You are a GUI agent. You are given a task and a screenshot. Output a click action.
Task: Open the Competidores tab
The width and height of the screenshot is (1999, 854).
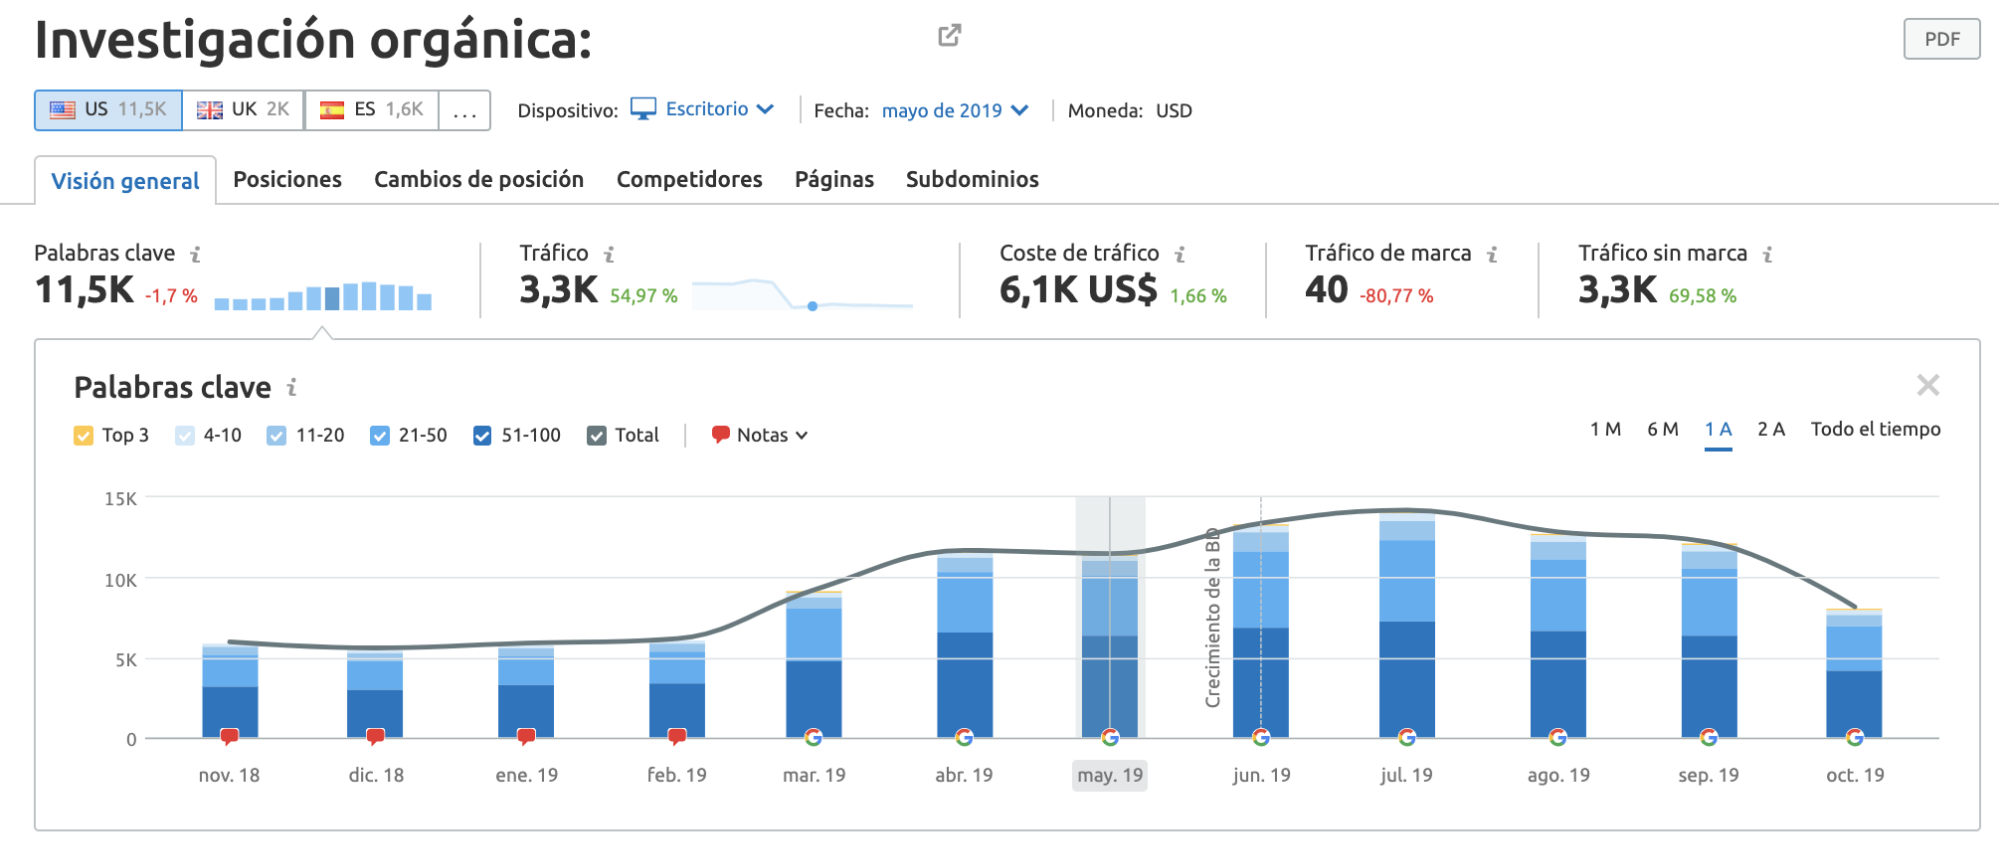[689, 179]
